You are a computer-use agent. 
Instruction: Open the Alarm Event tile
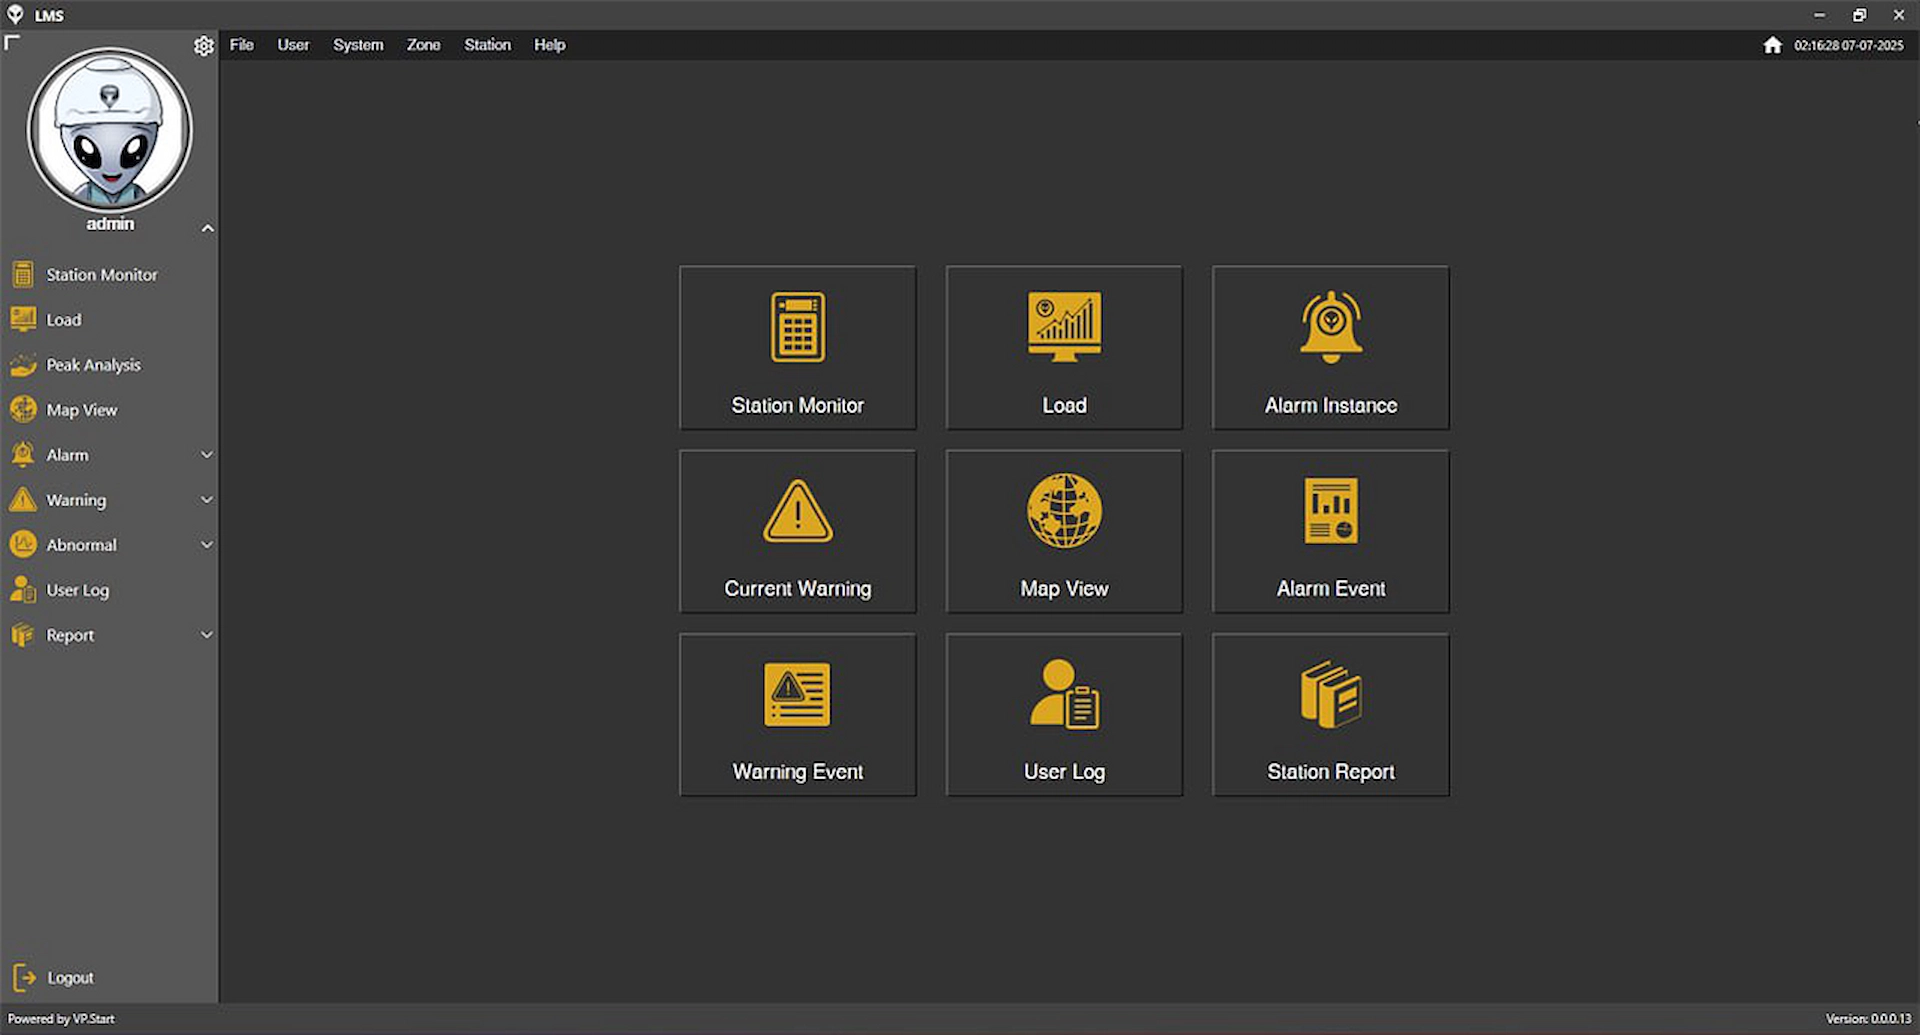click(x=1330, y=531)
